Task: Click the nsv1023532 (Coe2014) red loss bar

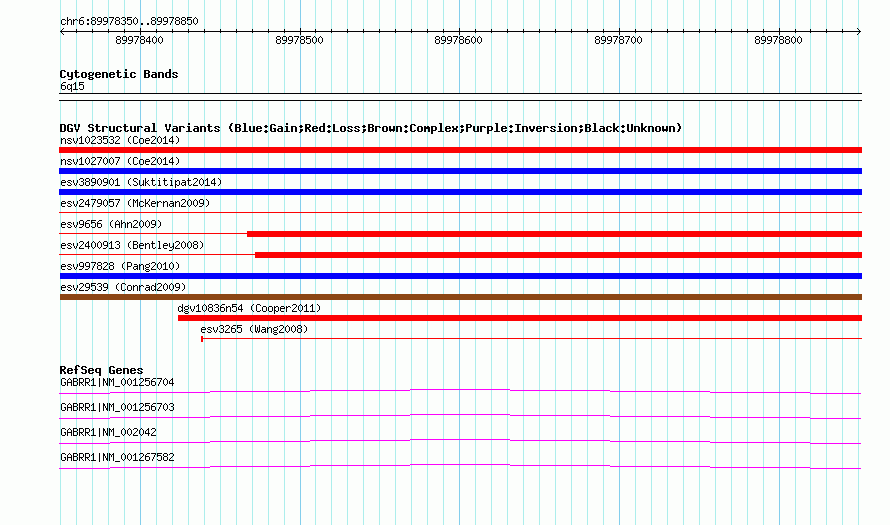Action: (x=460, y=150)
